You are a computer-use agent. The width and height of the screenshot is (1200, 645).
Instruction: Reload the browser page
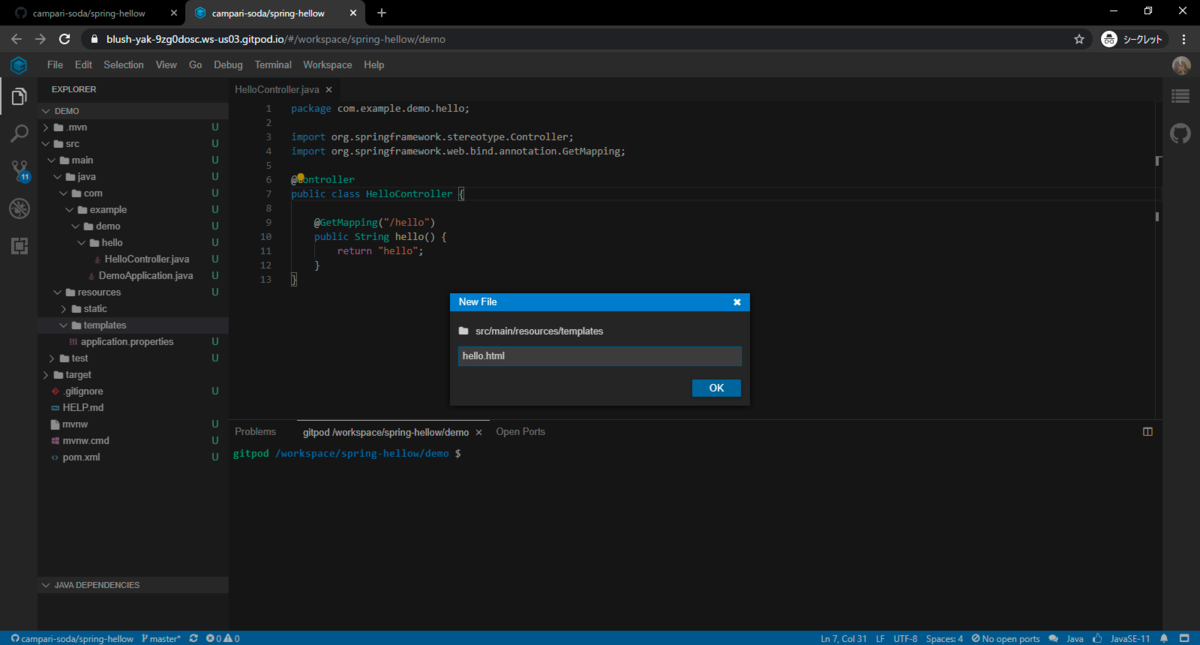[x=64, y=39]
